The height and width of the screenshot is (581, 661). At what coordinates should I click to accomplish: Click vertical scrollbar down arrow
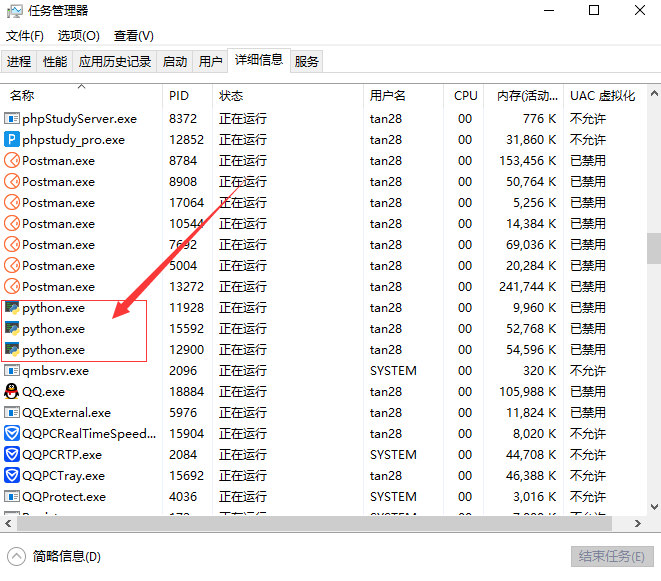tap(654, 506)
